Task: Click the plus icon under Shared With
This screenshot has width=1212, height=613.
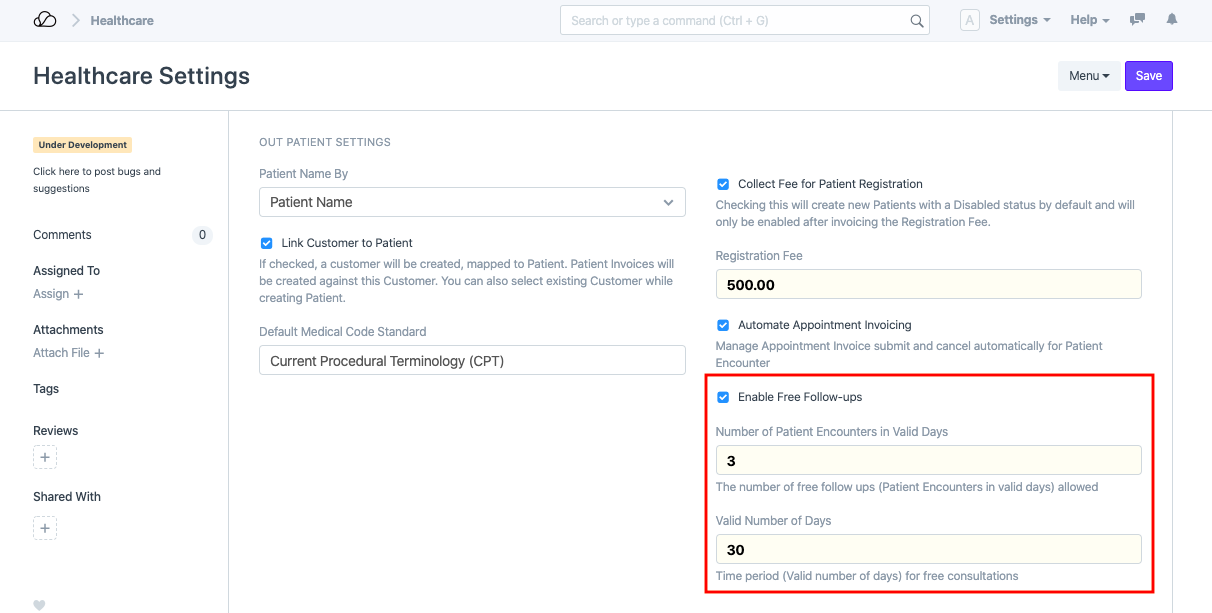Action: (45, 528)
